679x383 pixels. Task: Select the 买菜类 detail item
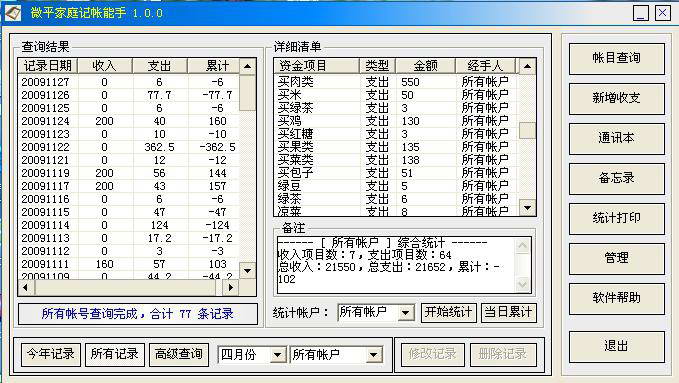[x=396, y=159]
